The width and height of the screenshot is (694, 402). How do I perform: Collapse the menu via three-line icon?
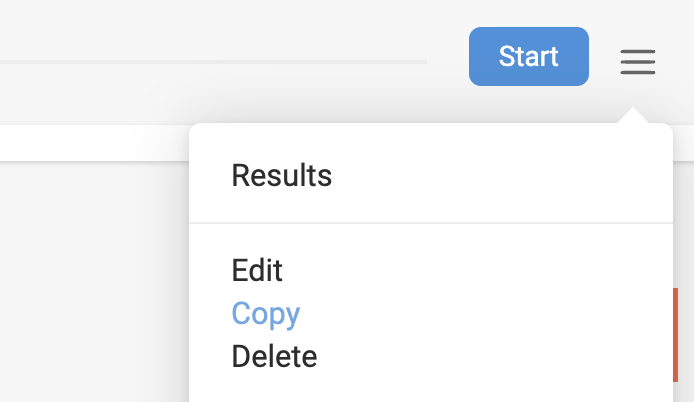pyautogui.click(x=637, y=62)
